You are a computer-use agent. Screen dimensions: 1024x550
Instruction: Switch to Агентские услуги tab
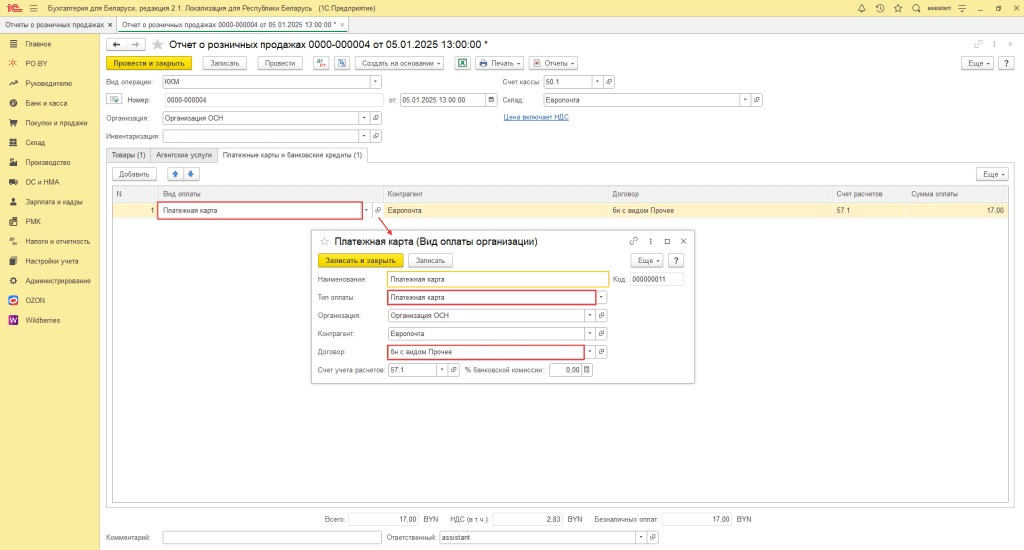[x=184, y=155]
